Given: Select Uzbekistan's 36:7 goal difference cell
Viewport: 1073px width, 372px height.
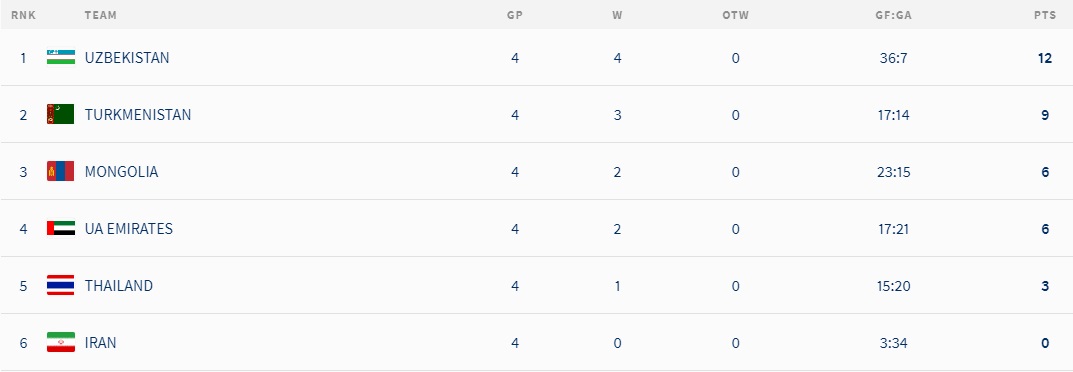Looking at the screenshot, I should 894,58.
